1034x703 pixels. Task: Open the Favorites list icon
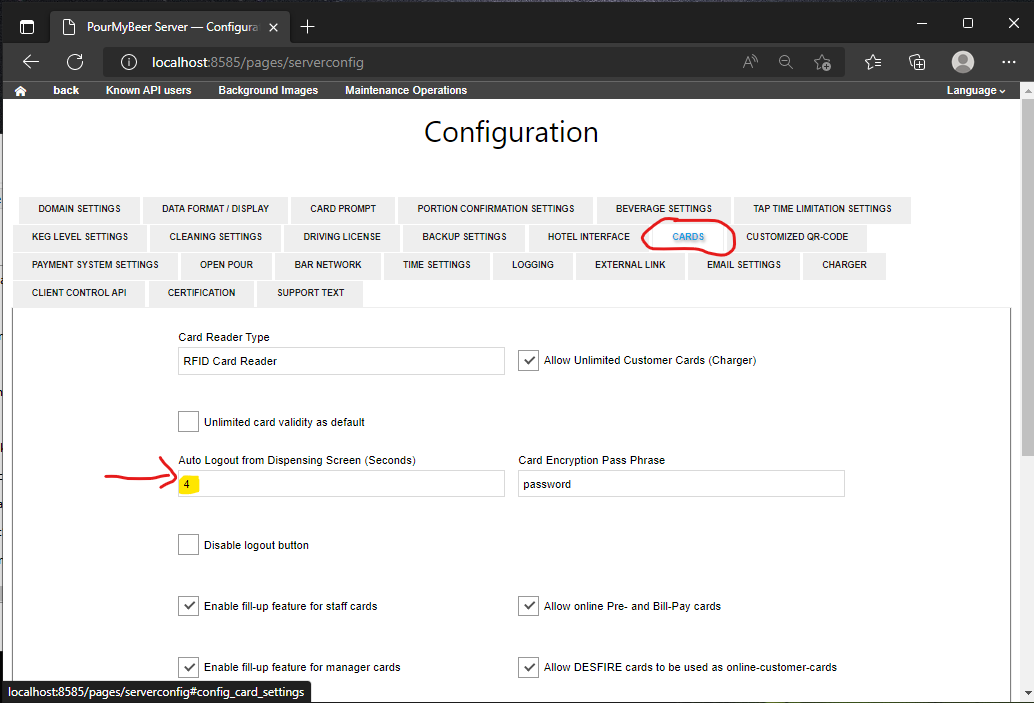coord(872,62)
